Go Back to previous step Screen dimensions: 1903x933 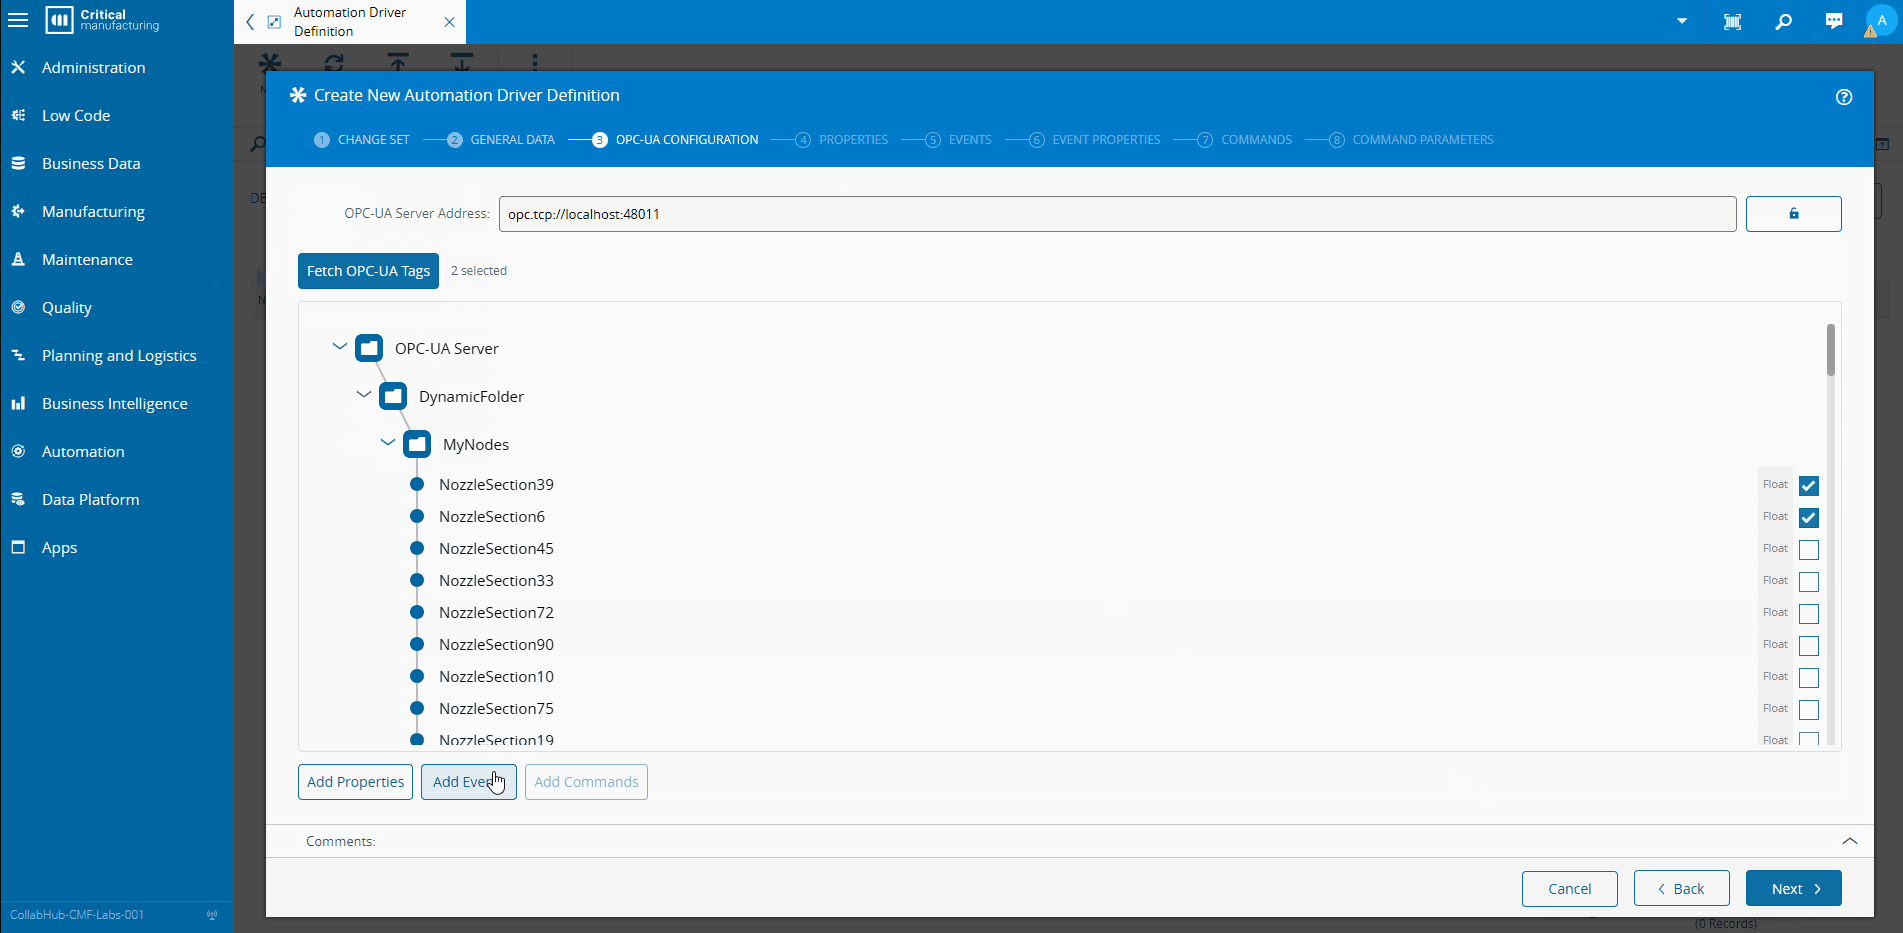coord(1681,889)
